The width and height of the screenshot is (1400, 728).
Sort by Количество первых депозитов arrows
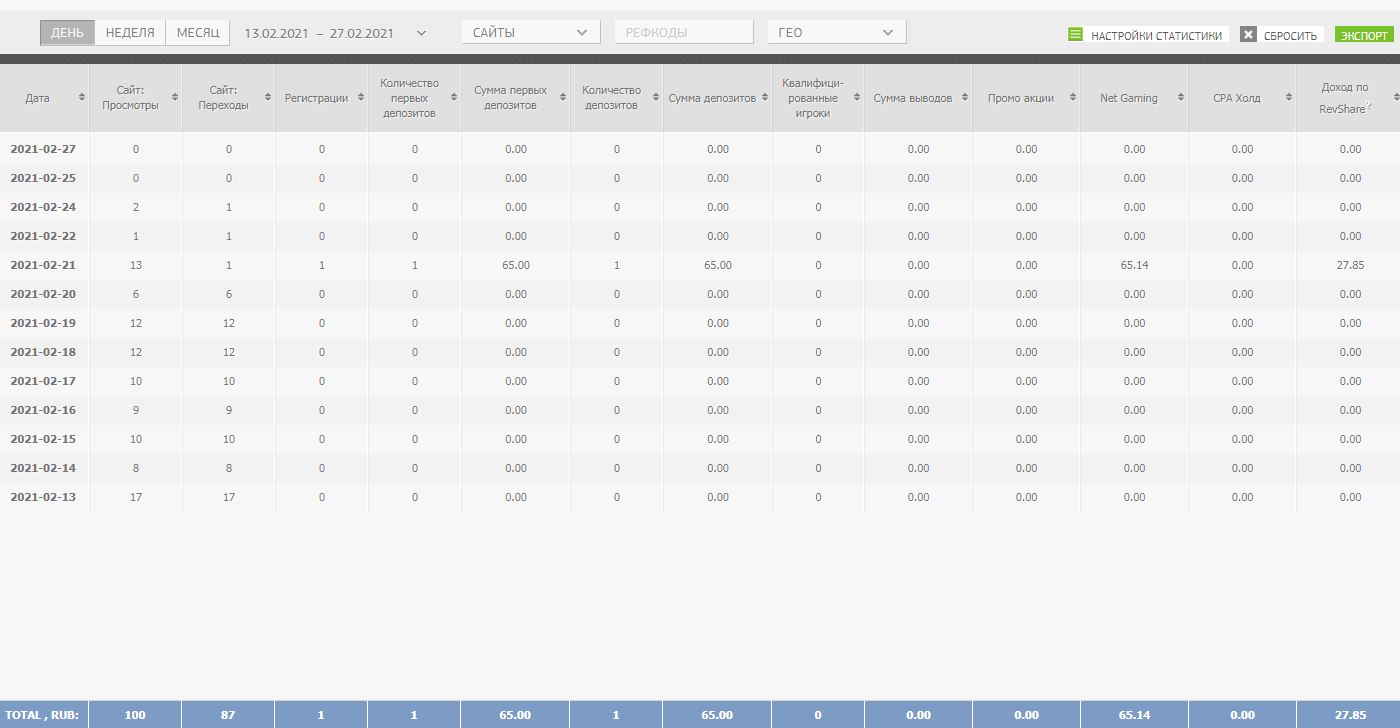tap(454, 98)
